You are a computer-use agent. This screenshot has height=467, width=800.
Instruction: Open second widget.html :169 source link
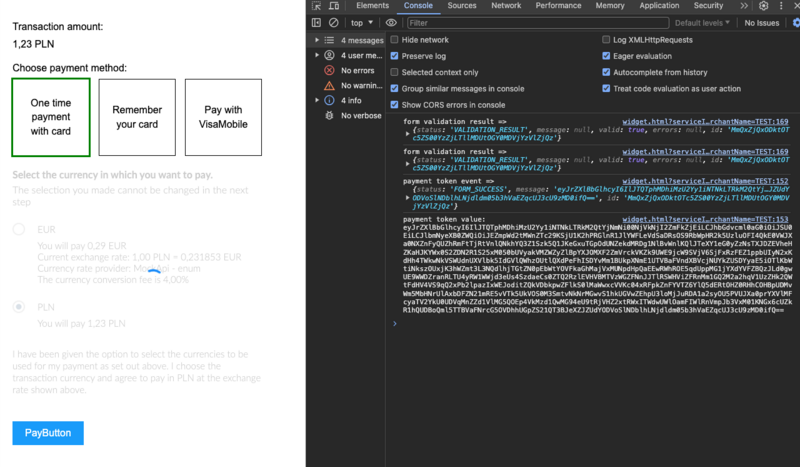705,152
